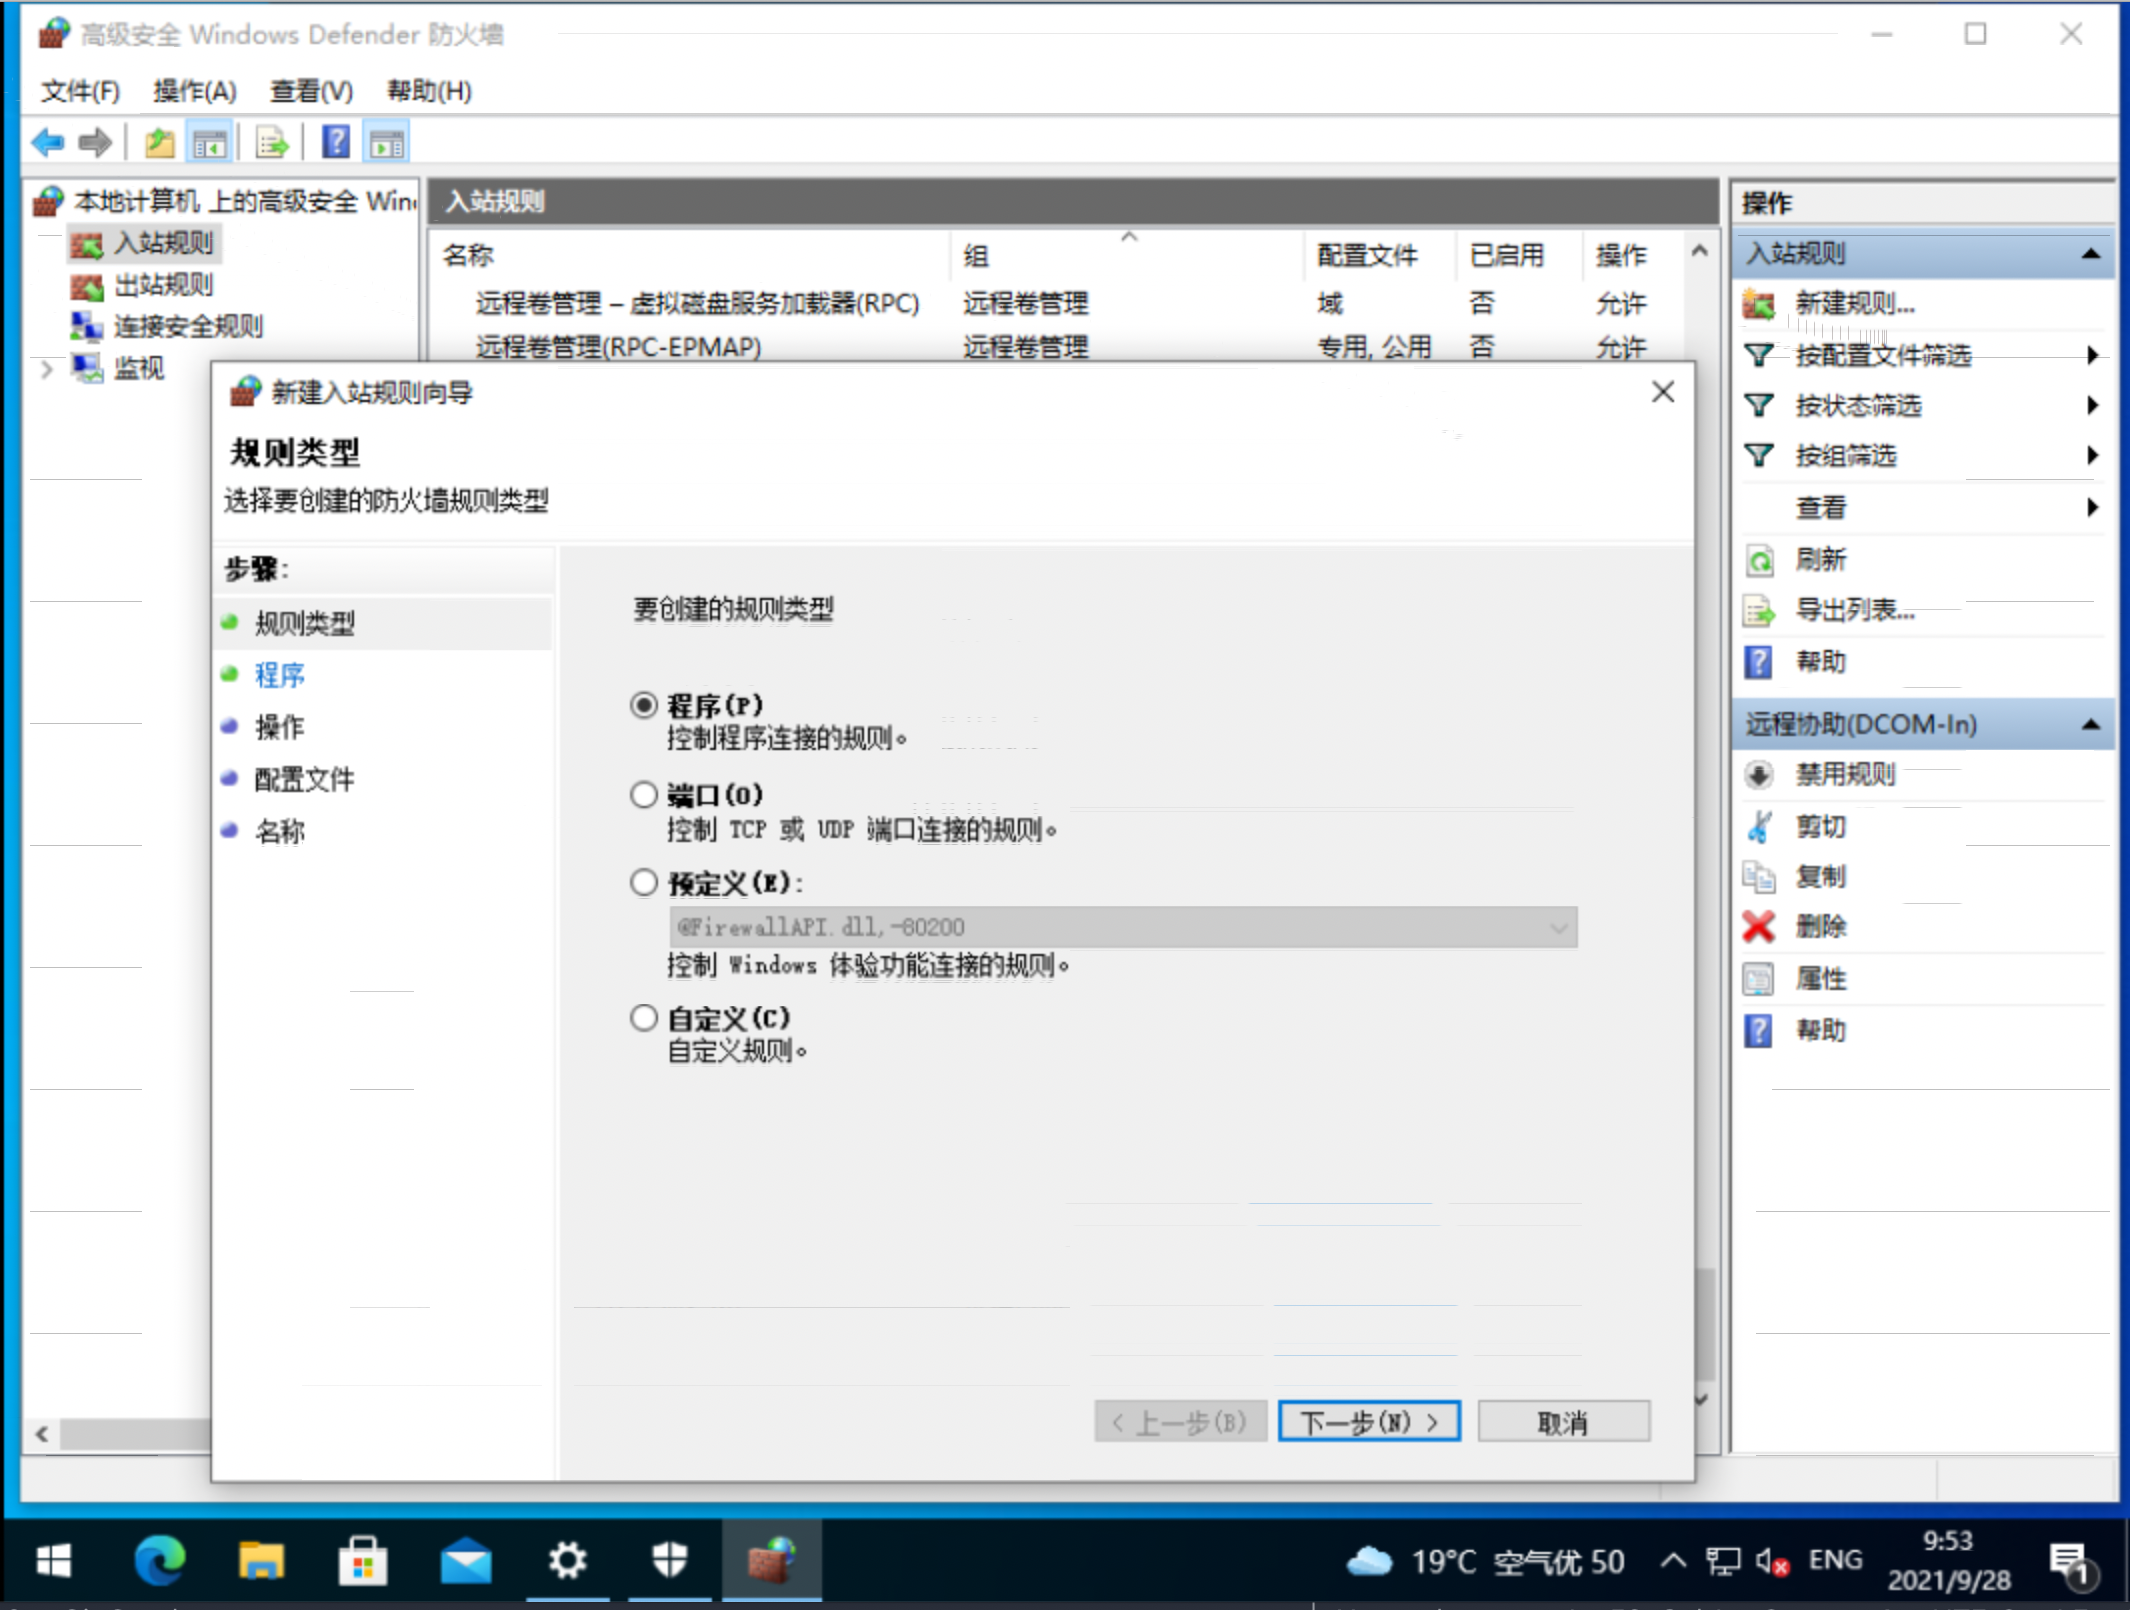Image resolution: width=2130 pixels, height=1610 pixels.
Task: Choose the 自定义(C) radio button
Action: (644, 1018)
